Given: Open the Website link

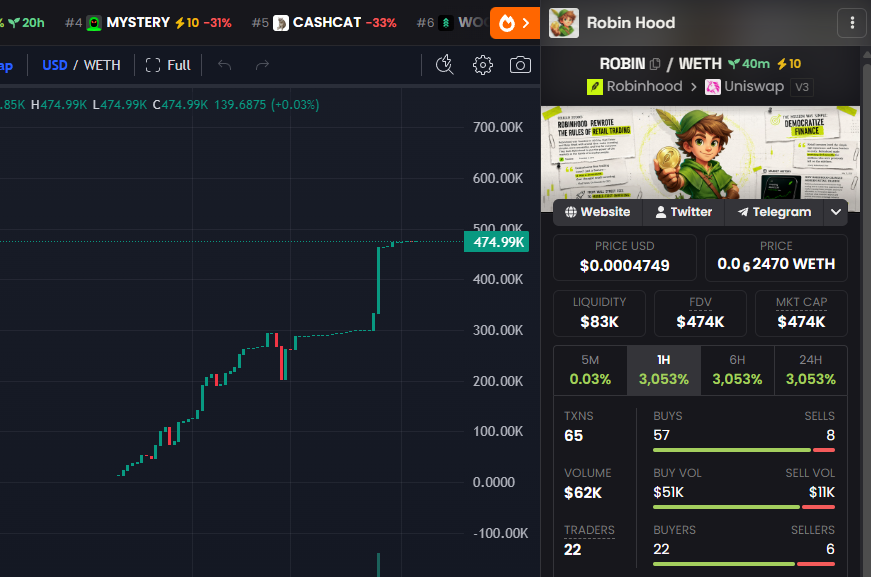Looking at the screenshot, I should (x=598, y=212).
